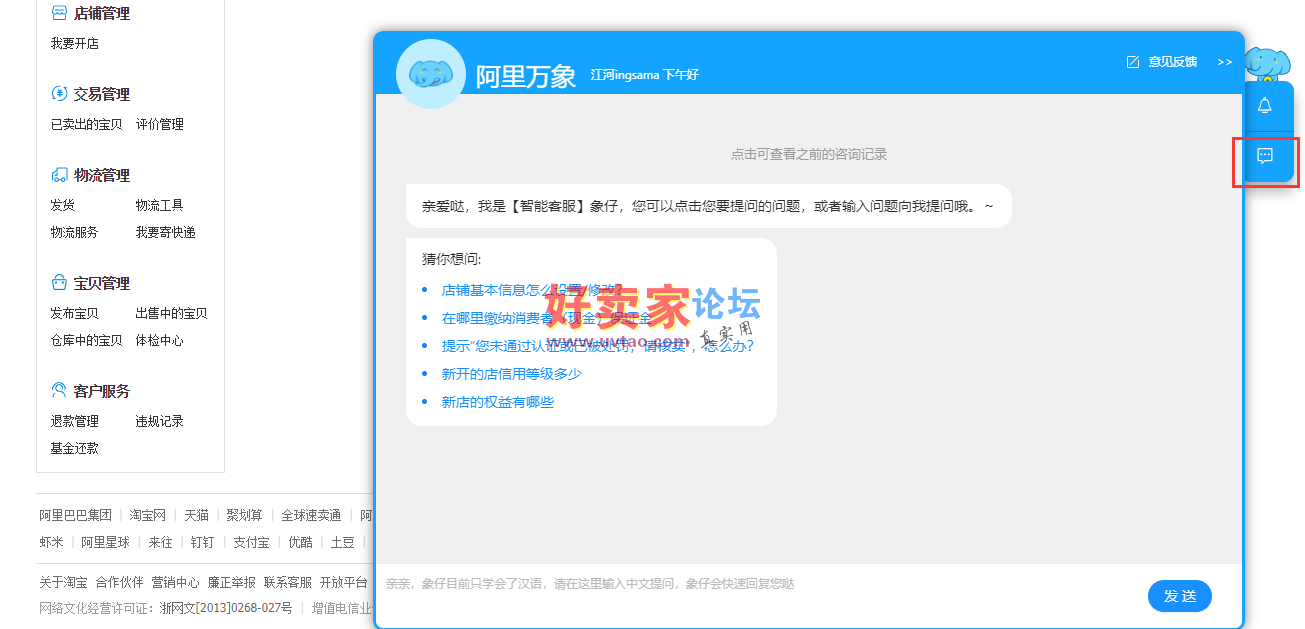This screenshot has height=629, width=1305.
Task: Collapse the chat window with the >> arrow
Action: pyautogui.click(x=1225, y=62)
